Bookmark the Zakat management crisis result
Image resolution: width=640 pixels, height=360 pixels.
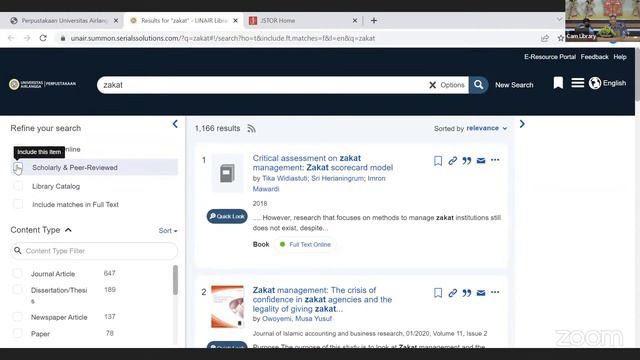coord(438,293)
